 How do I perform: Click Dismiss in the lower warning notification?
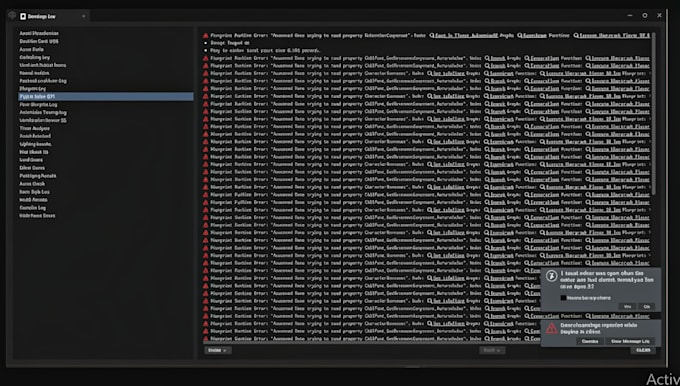pyautogui.click(x=590, y=341)
